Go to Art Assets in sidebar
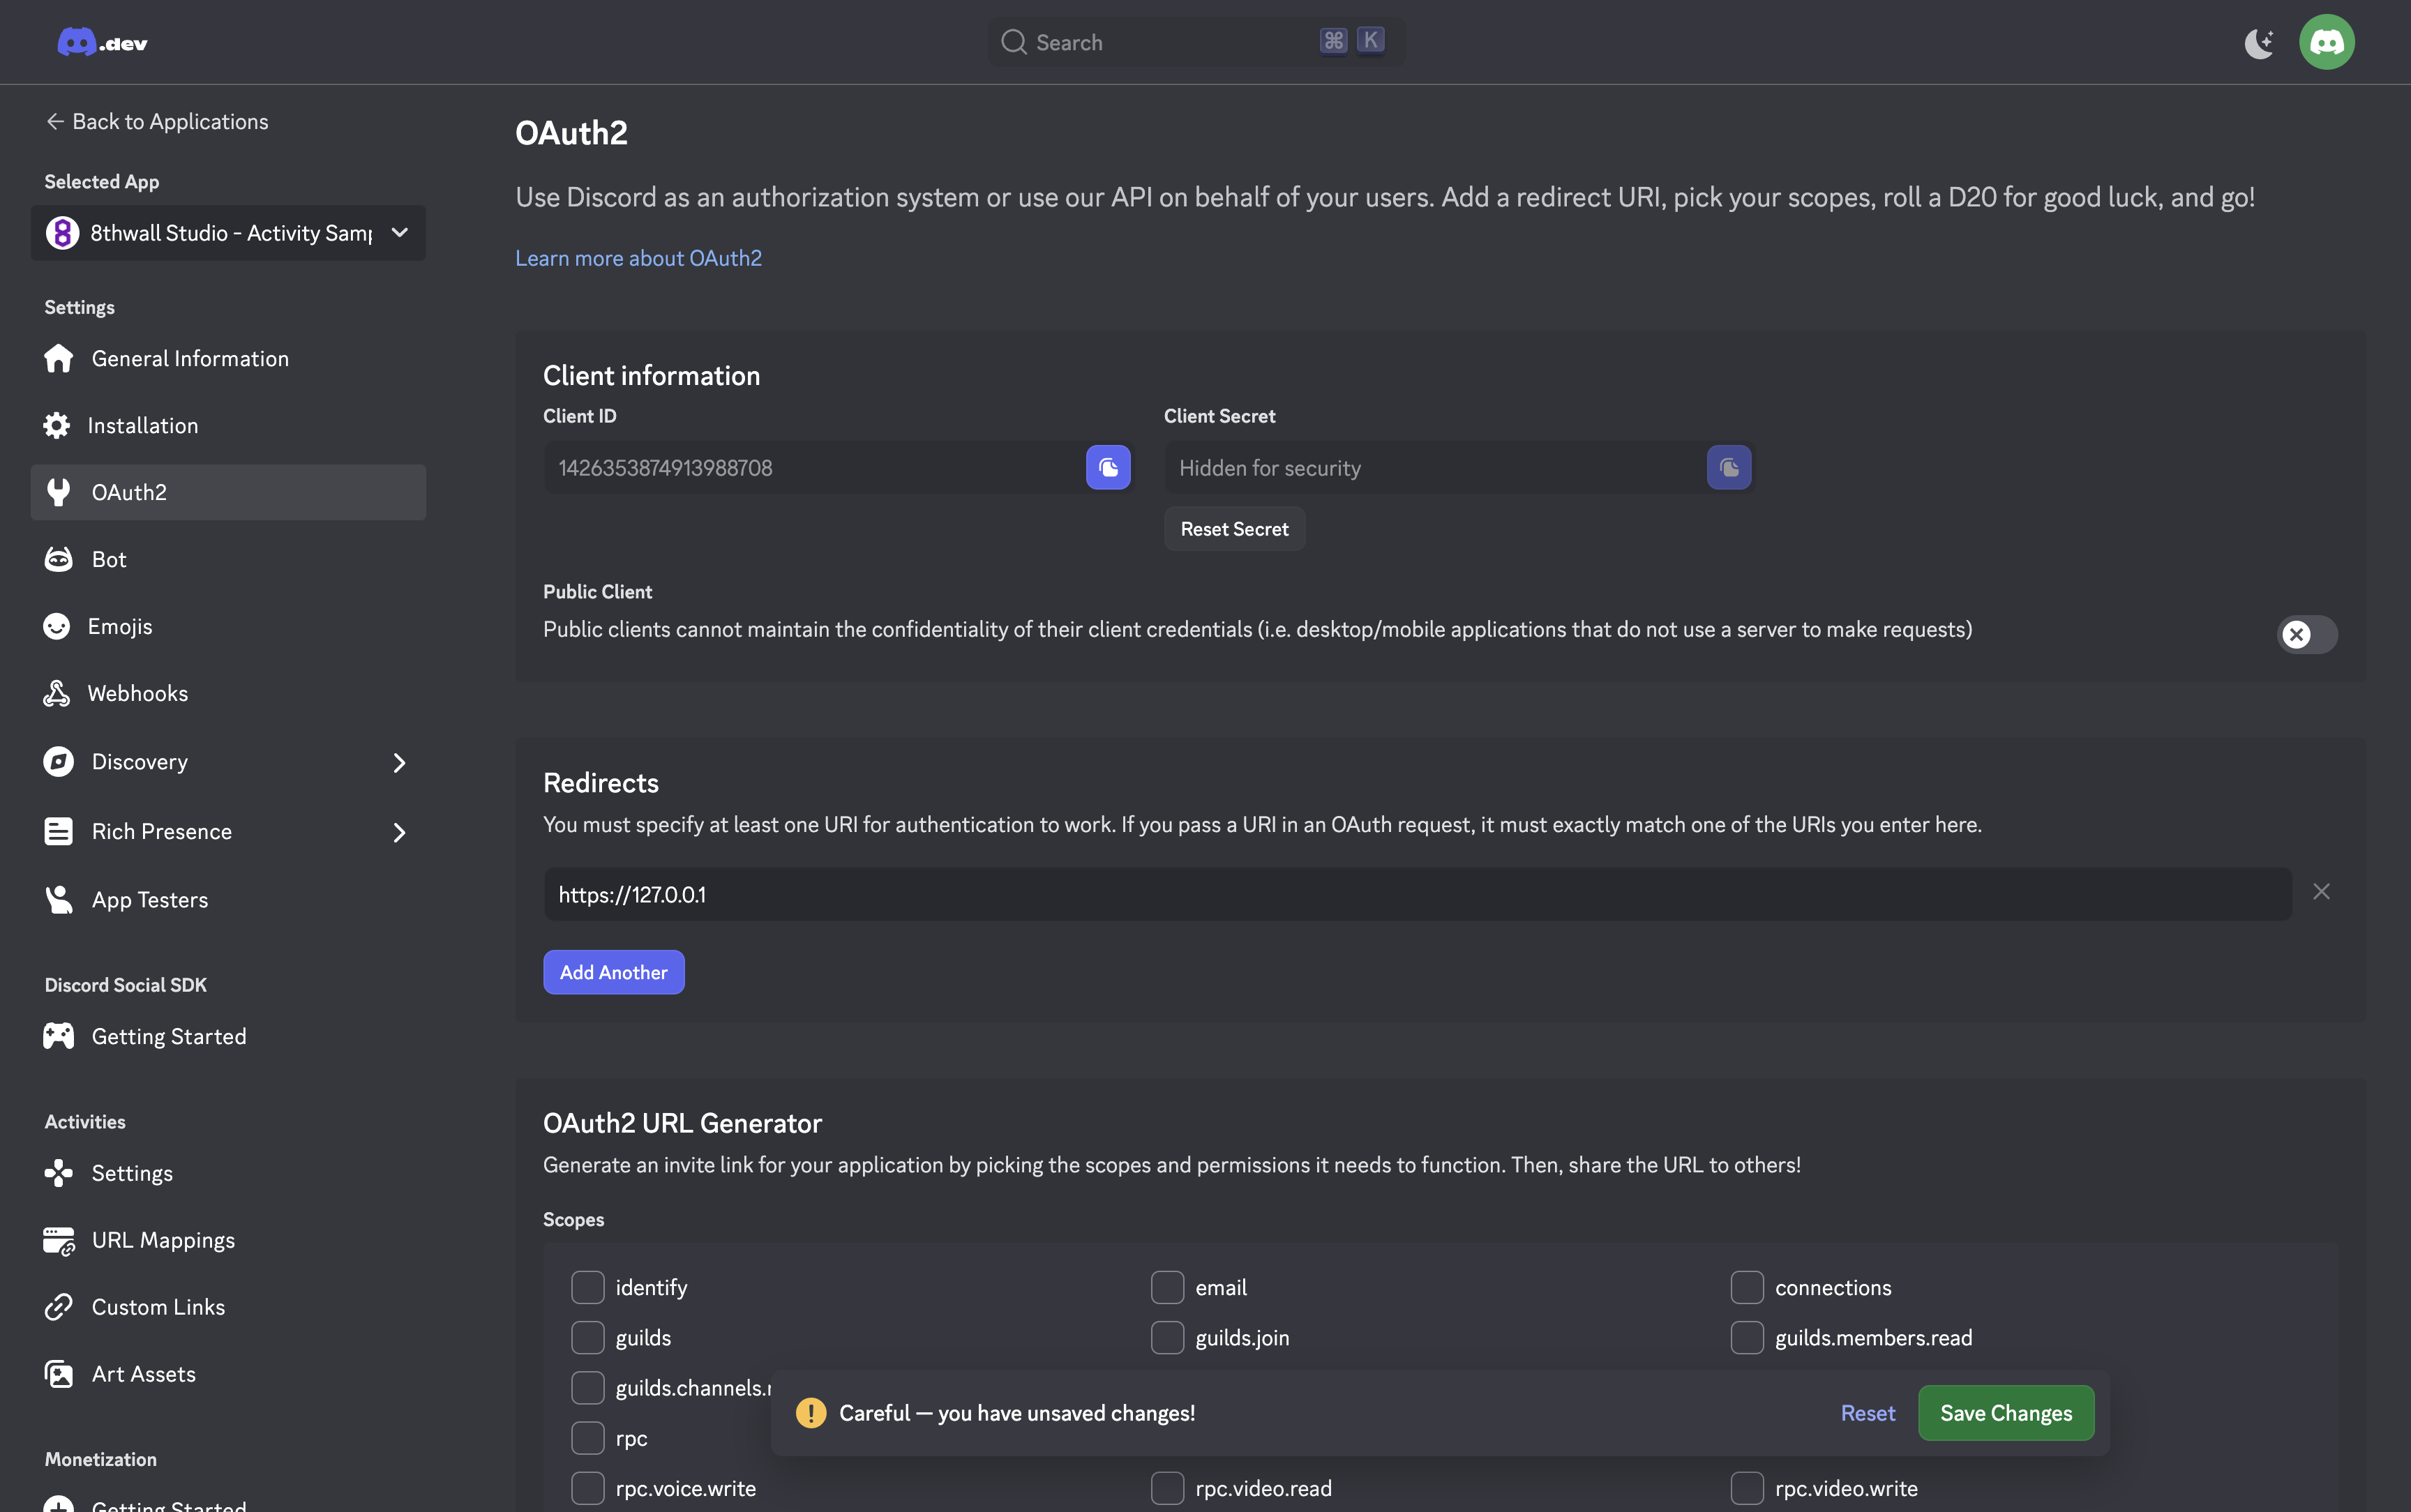 [x=143, y=1374]
